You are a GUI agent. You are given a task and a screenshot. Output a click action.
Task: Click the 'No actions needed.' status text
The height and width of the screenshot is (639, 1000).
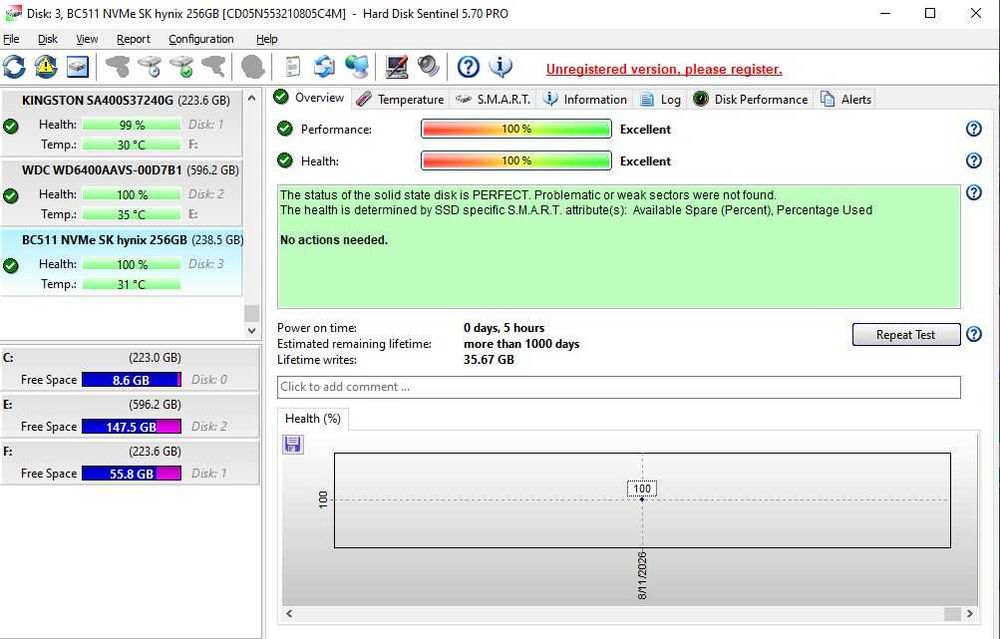tap(334, 240)
